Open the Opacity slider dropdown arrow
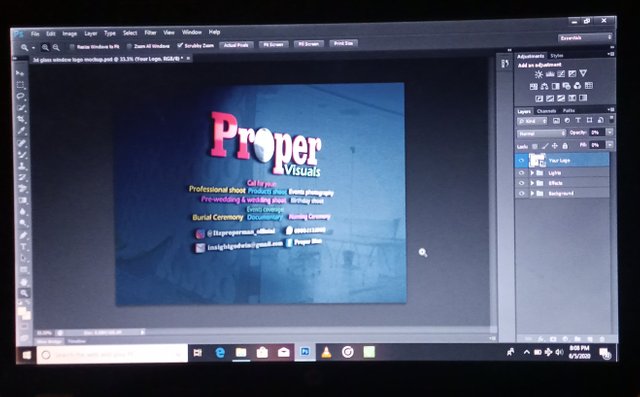Viewport: 640px width, 397px height. (609, 132)
